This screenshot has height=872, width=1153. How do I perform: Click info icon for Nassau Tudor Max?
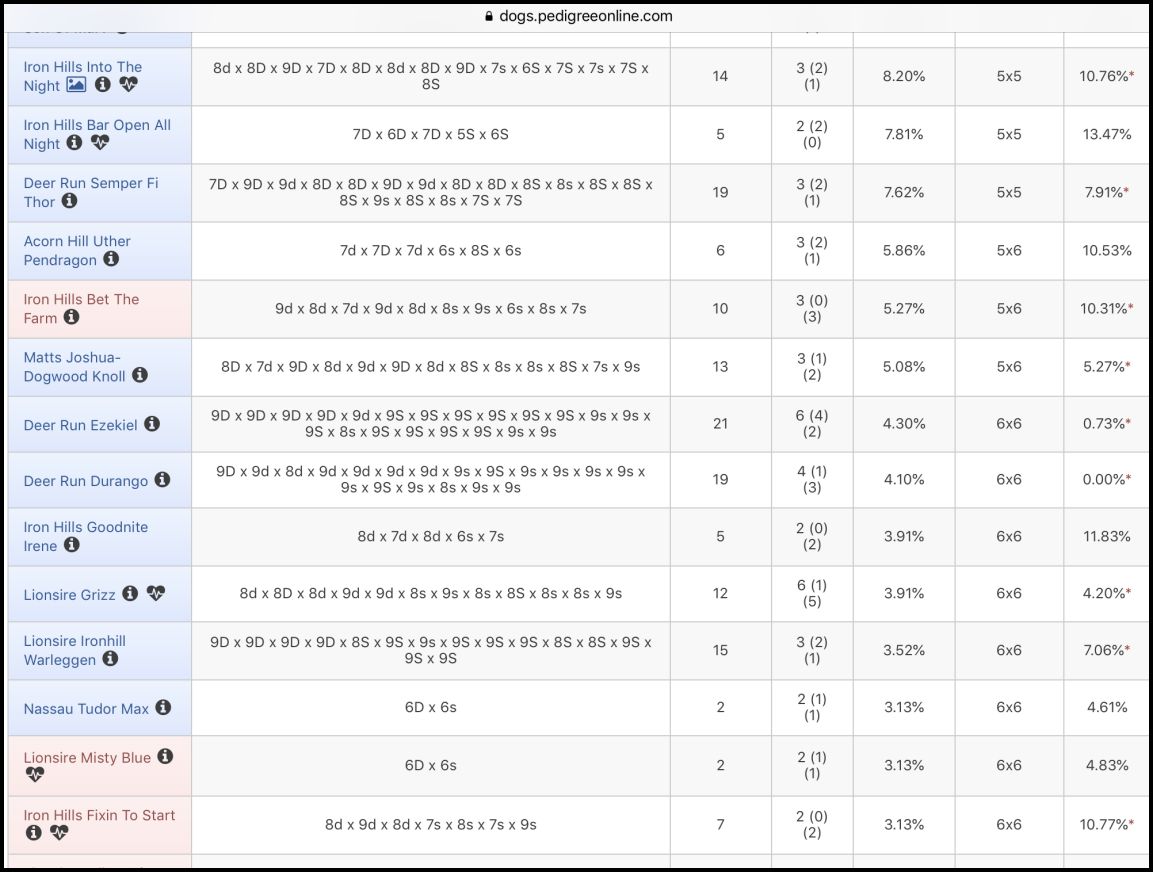tap(163, 707)
